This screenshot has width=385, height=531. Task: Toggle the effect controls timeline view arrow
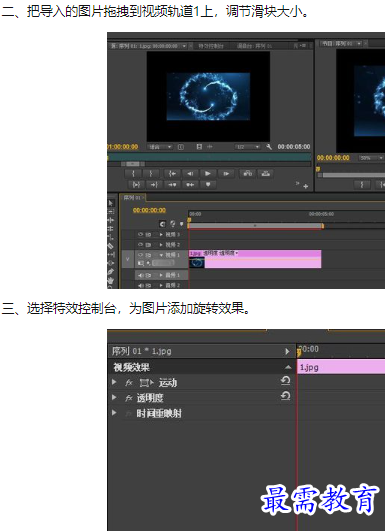coord(287,352)
